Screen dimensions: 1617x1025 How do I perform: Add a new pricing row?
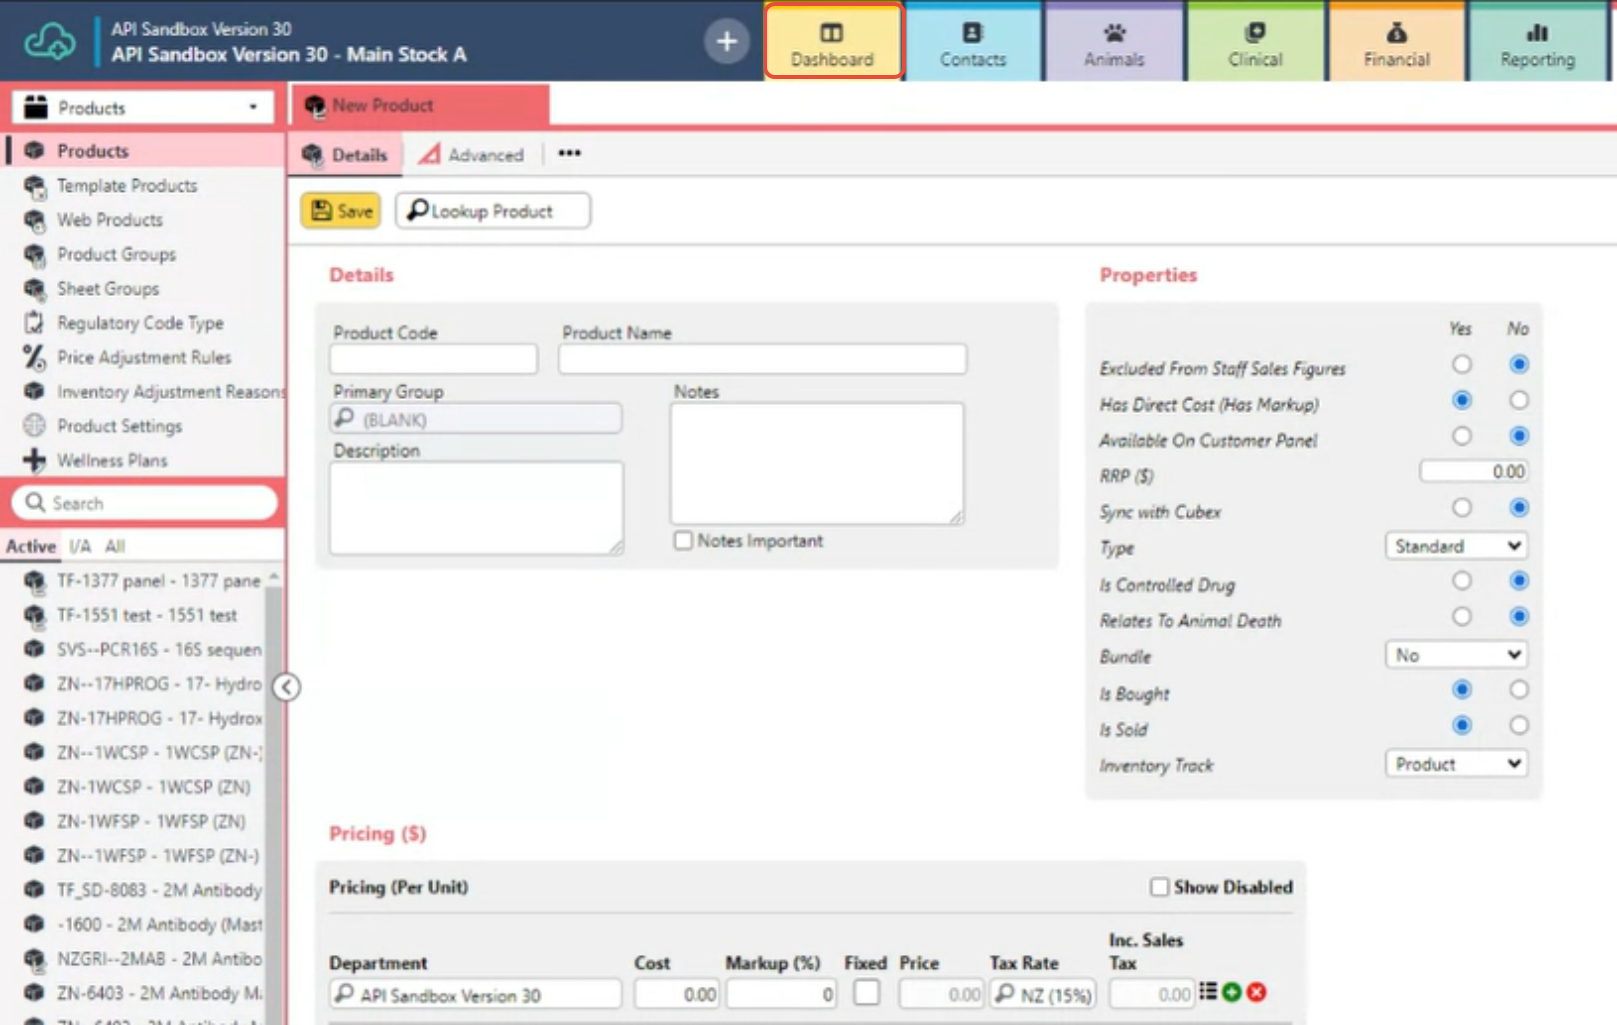[1230, 993]
